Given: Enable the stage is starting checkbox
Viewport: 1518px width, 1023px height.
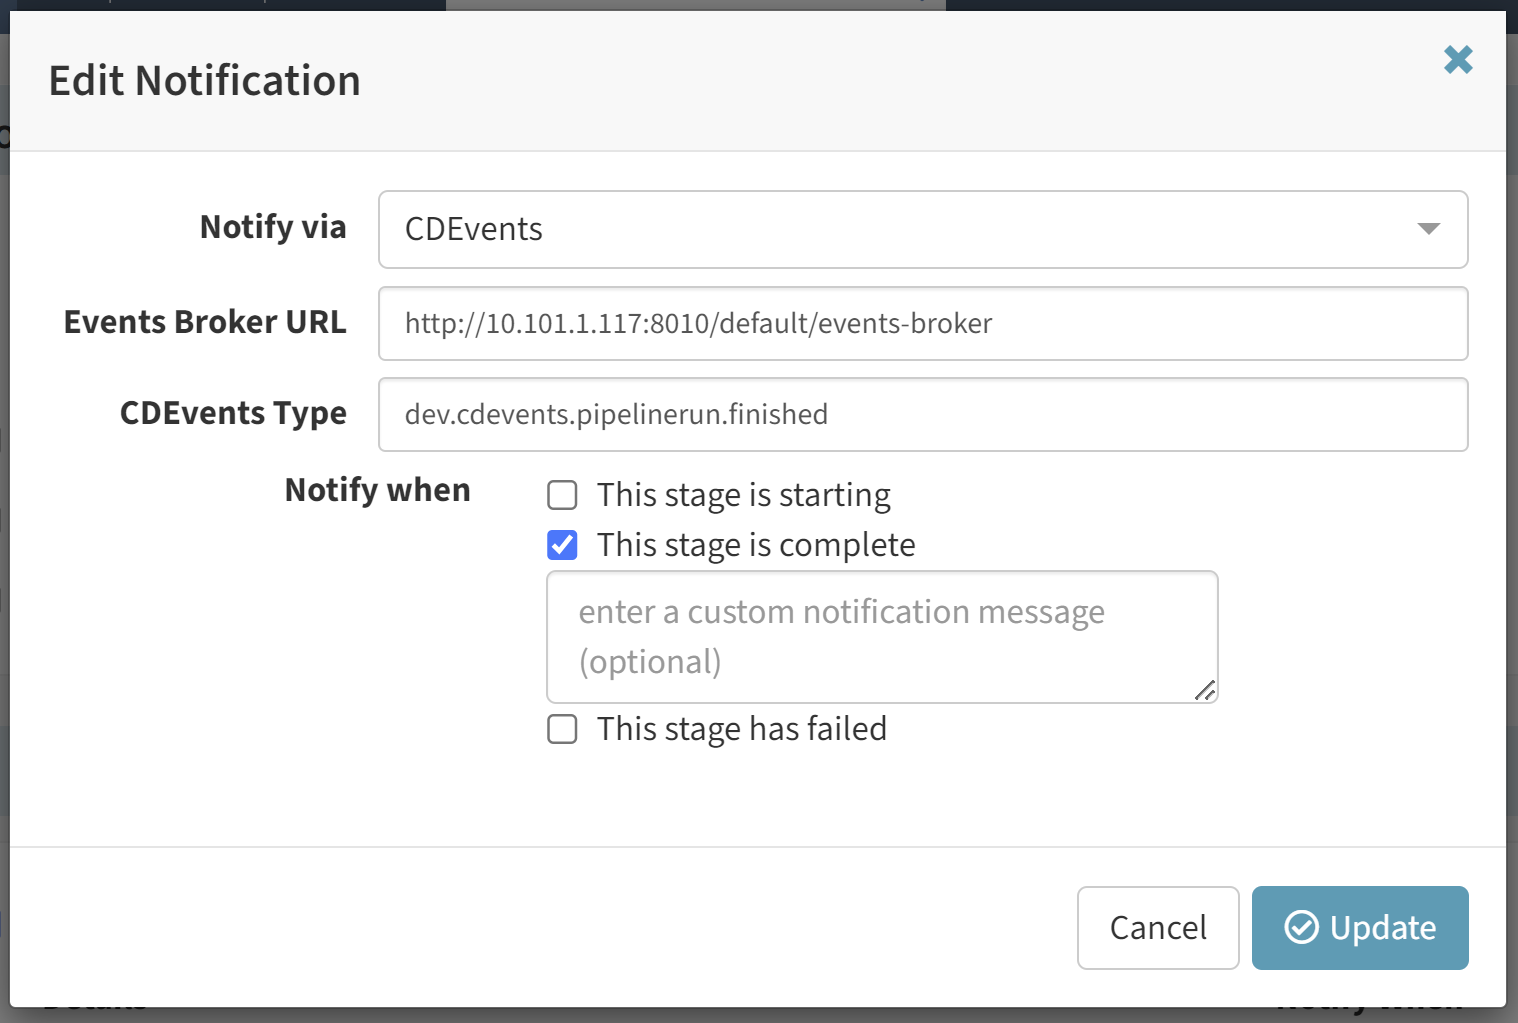Looking at the screenshot, I should tap(562, 495).
